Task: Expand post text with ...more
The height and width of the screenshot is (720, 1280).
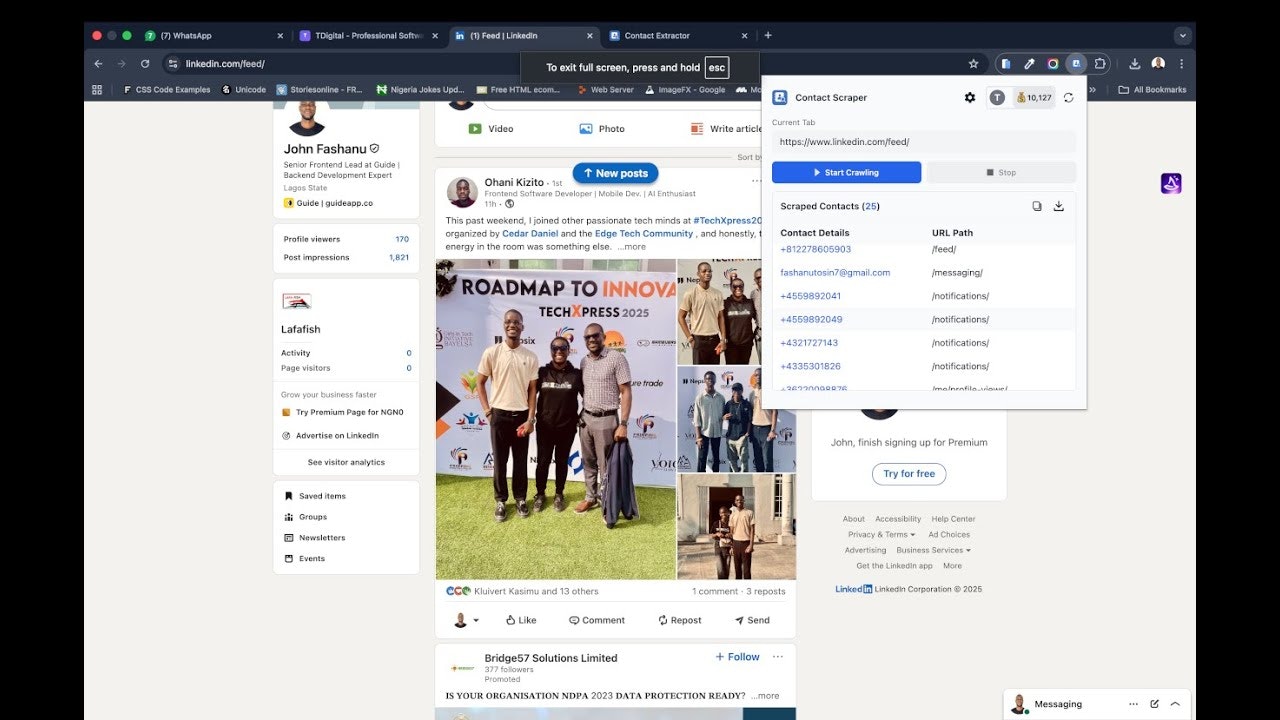Action: click(x=631, y=247)
